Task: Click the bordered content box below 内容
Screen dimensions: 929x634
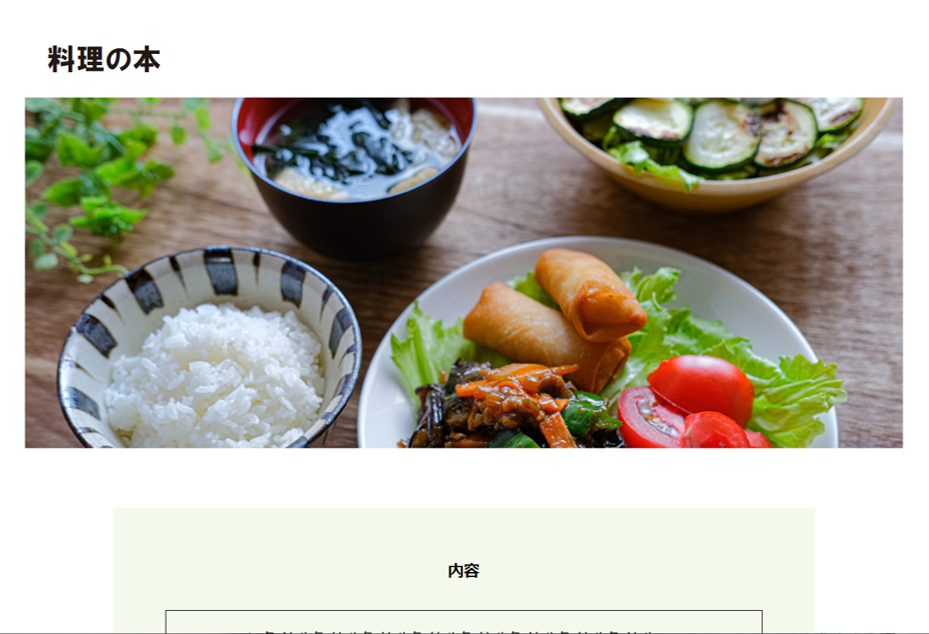Action: (x=464, y=622)
